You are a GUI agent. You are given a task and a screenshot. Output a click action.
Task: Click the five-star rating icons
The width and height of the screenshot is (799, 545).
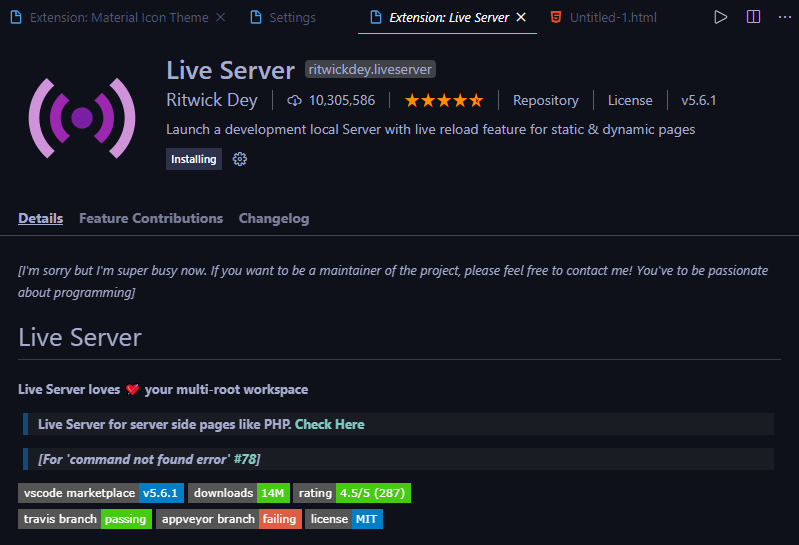444,100
